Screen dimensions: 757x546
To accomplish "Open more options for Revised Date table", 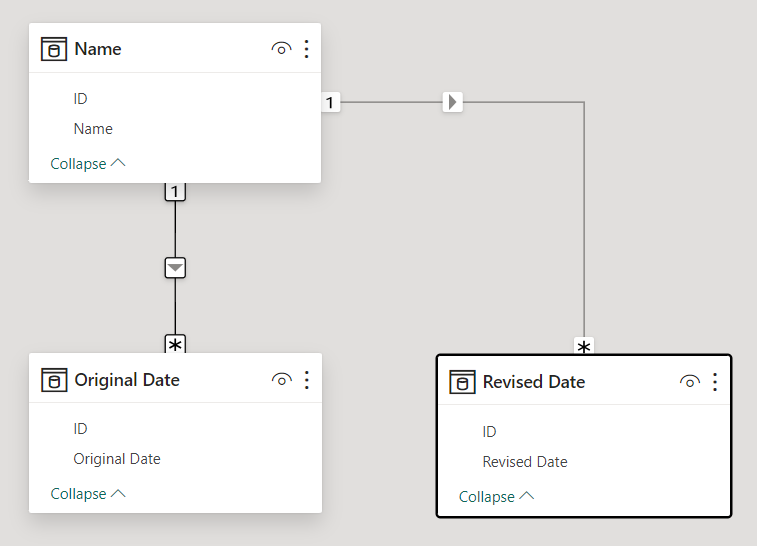I will click(x=715, y=382).
